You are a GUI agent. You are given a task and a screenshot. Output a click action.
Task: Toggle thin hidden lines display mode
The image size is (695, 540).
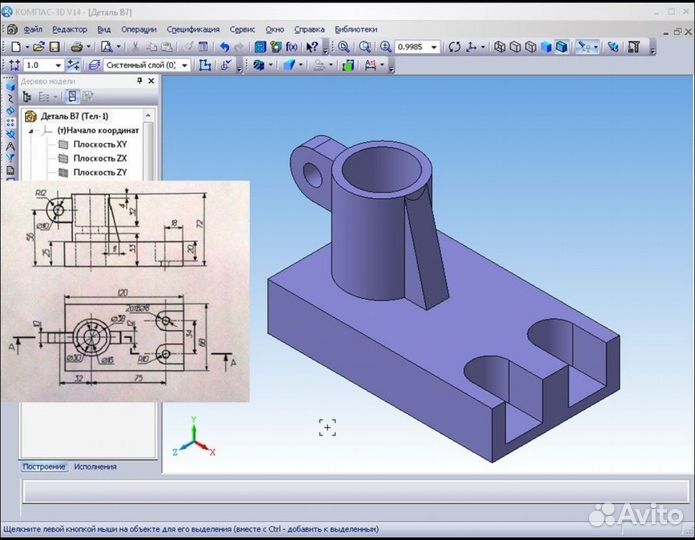click(x=531, y=47)
